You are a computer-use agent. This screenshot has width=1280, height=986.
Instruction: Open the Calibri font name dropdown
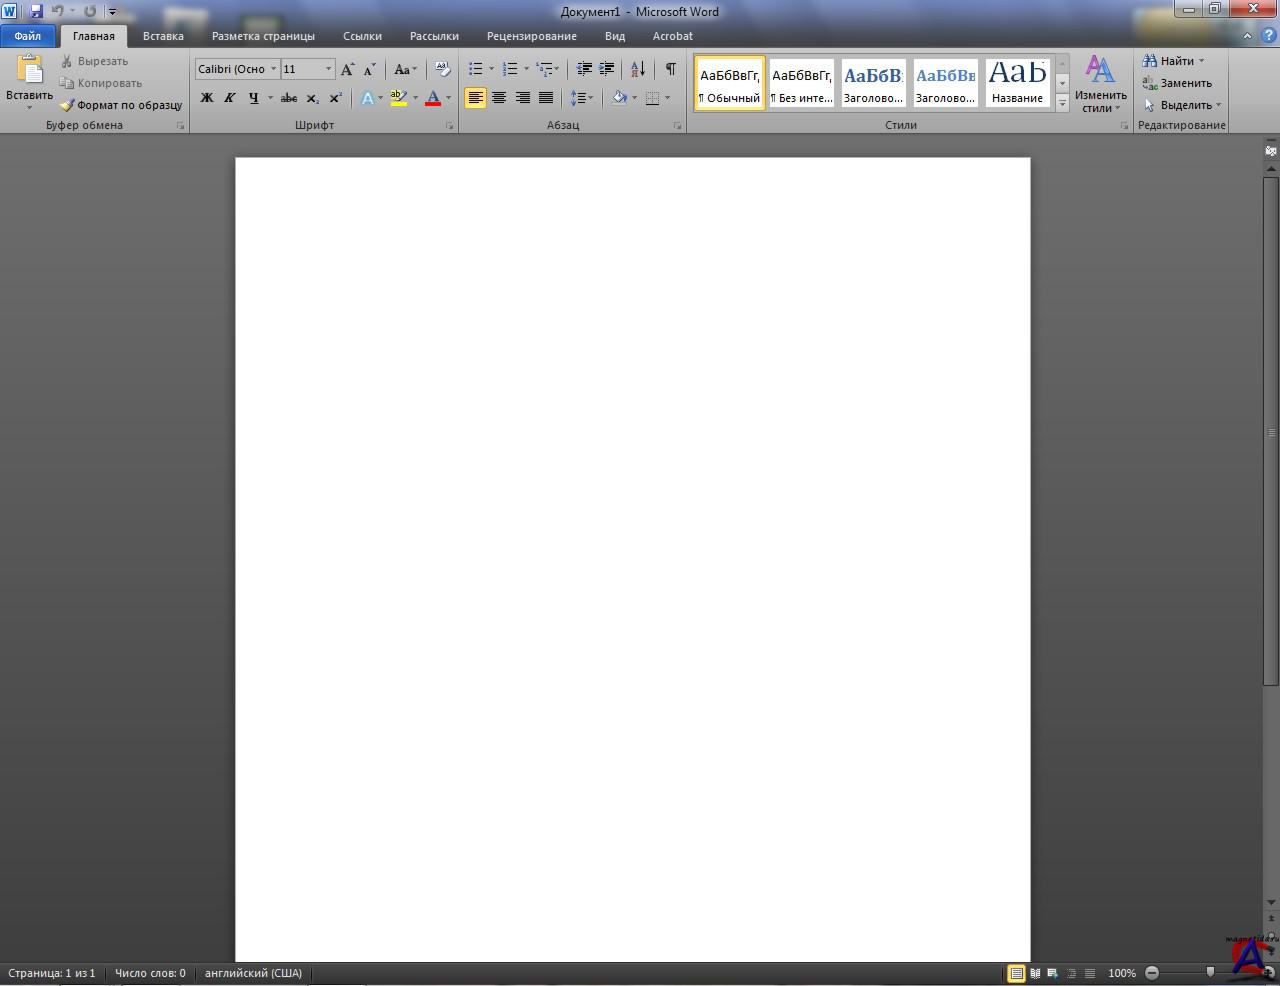pyautogui.click(x=273, y=69)
